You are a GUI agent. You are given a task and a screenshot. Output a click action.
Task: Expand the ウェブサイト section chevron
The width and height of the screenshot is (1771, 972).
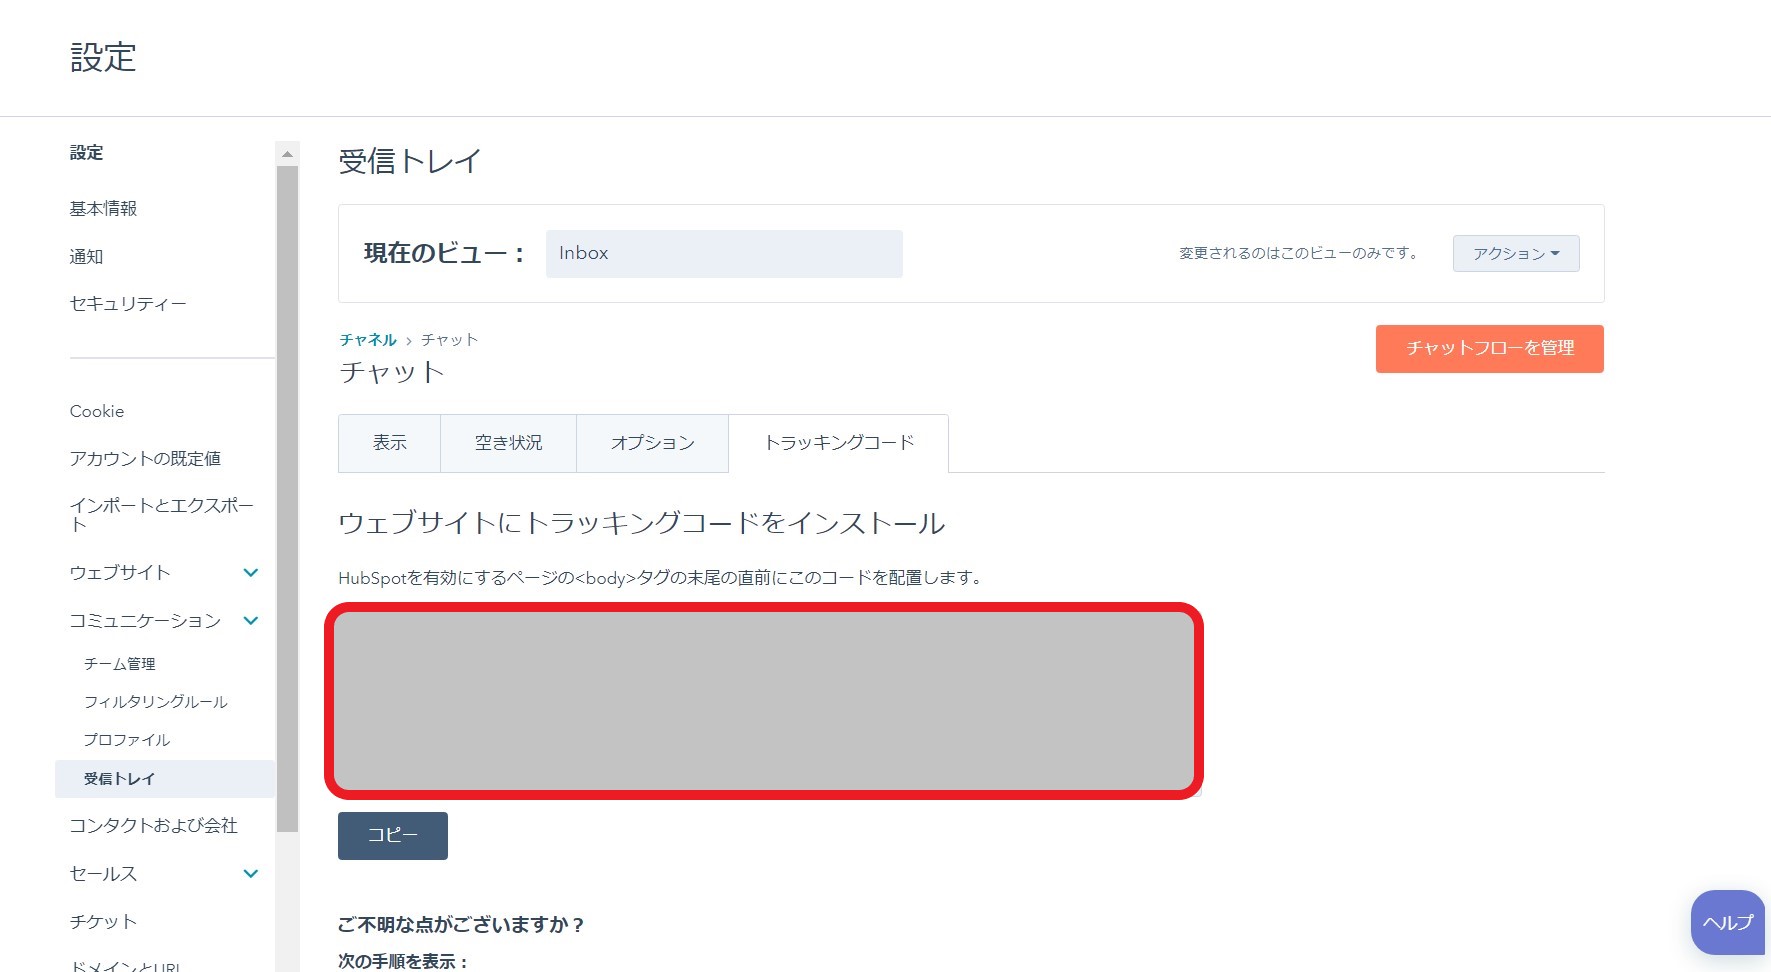pyautogui.click(x=251, y=573)
